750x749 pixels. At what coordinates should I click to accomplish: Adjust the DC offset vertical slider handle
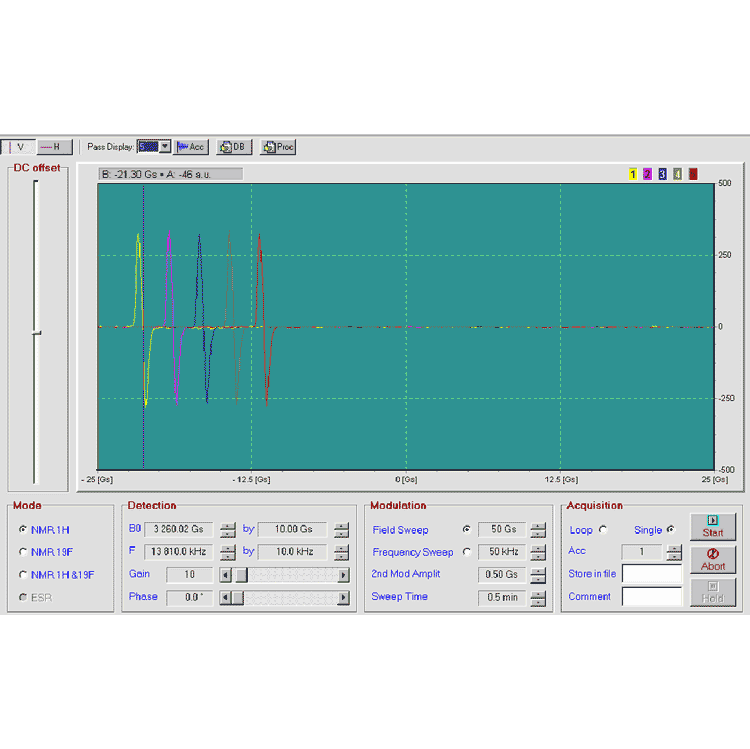pos(36,332)
